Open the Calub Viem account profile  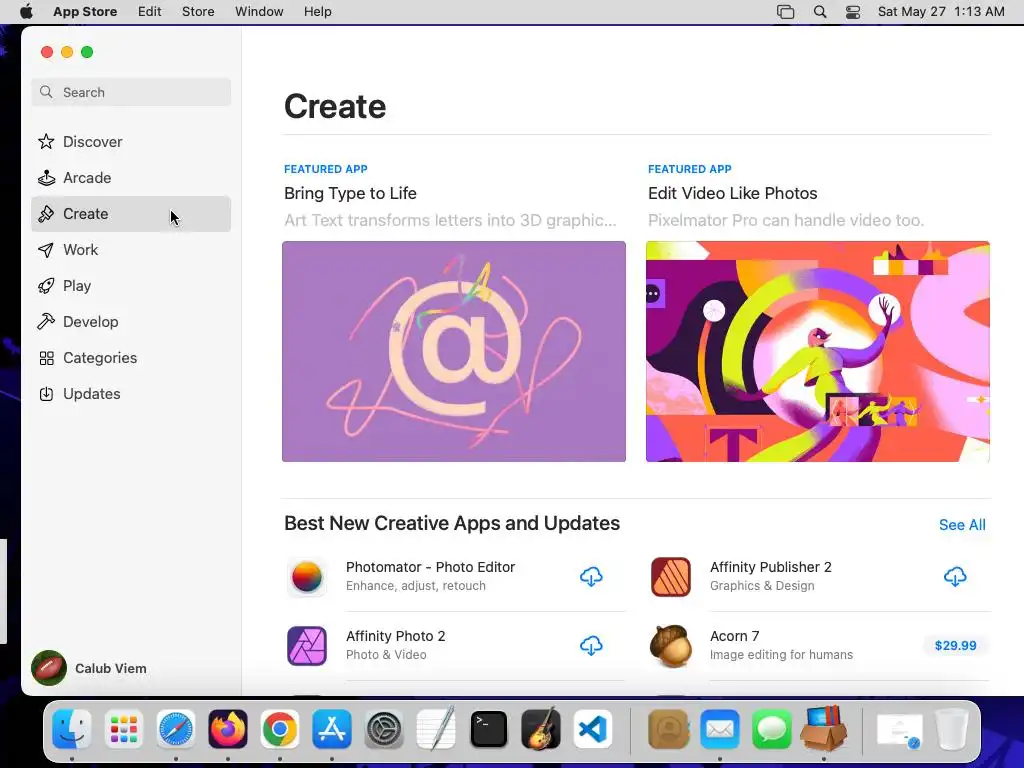click(89, 668)
